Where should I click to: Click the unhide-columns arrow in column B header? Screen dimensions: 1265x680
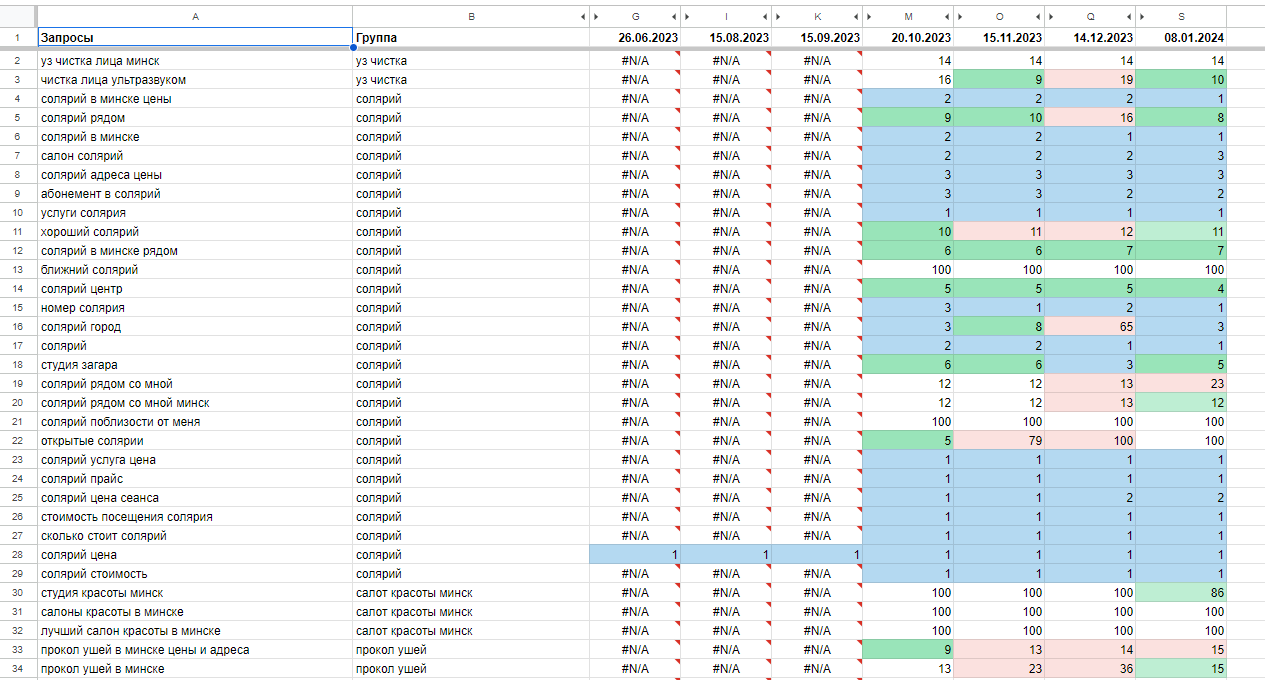pyautogui.click(x=583, y=17)
